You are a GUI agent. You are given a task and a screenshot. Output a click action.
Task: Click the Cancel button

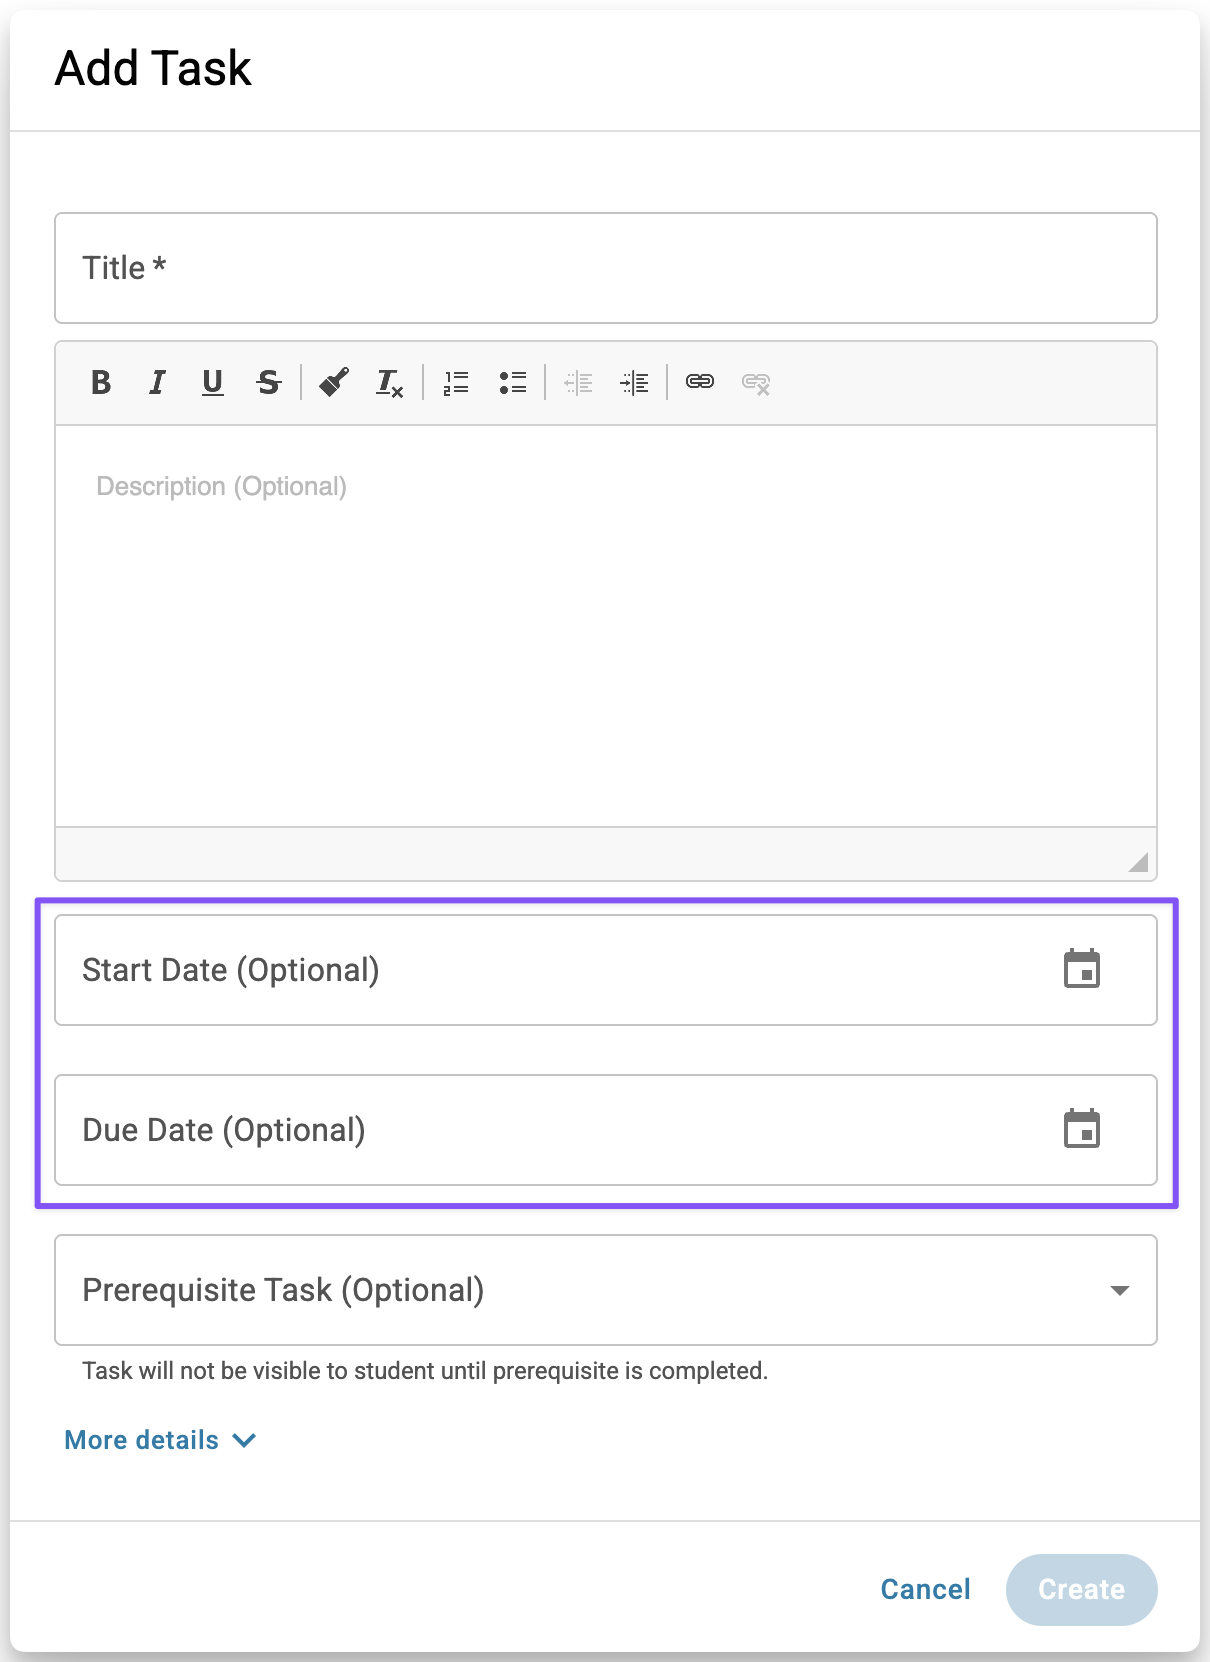925,1589
